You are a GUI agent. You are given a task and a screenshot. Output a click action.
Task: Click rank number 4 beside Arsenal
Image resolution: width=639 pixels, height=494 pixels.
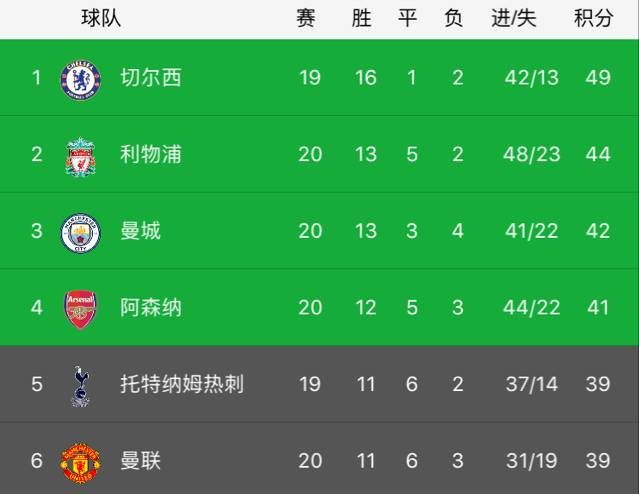tap(37, 307)
